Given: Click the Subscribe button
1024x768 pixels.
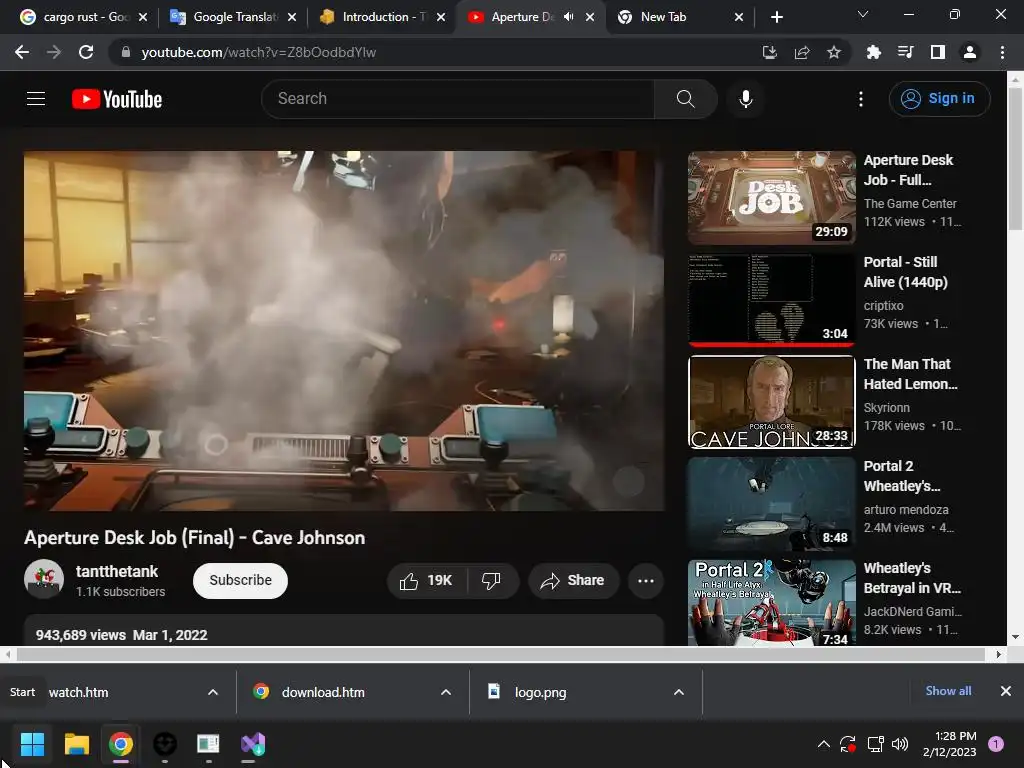Looking at the screenshot, I should point(240,581).
